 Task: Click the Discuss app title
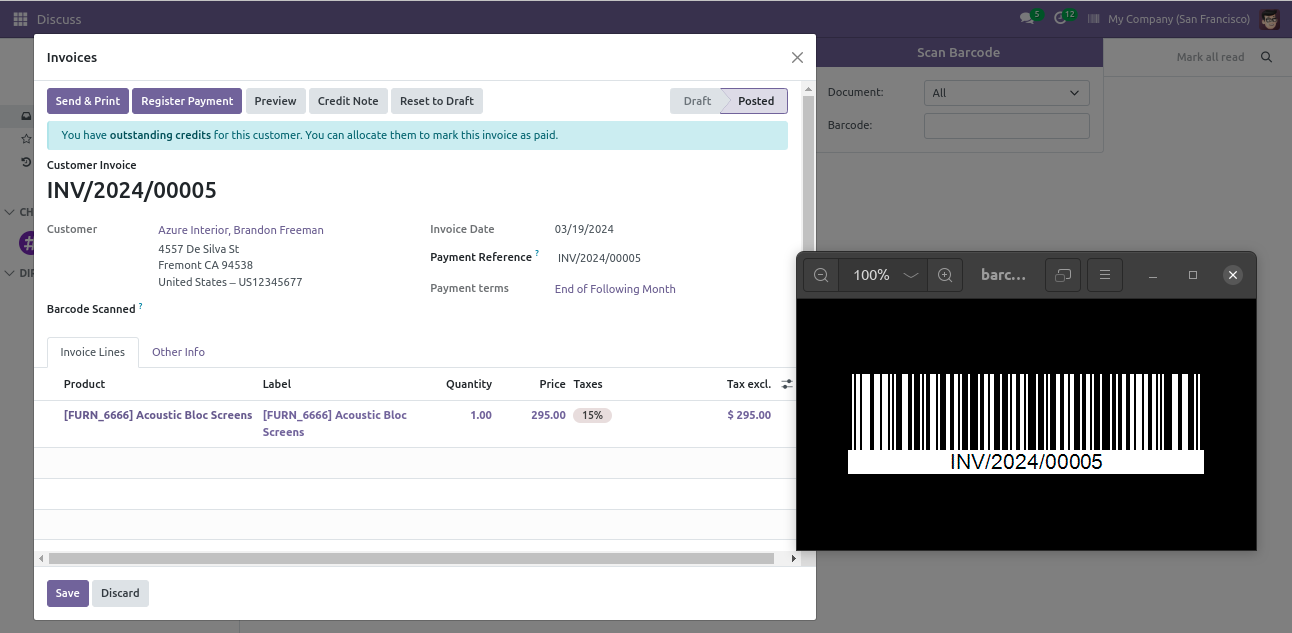click(x=59, y=19)
